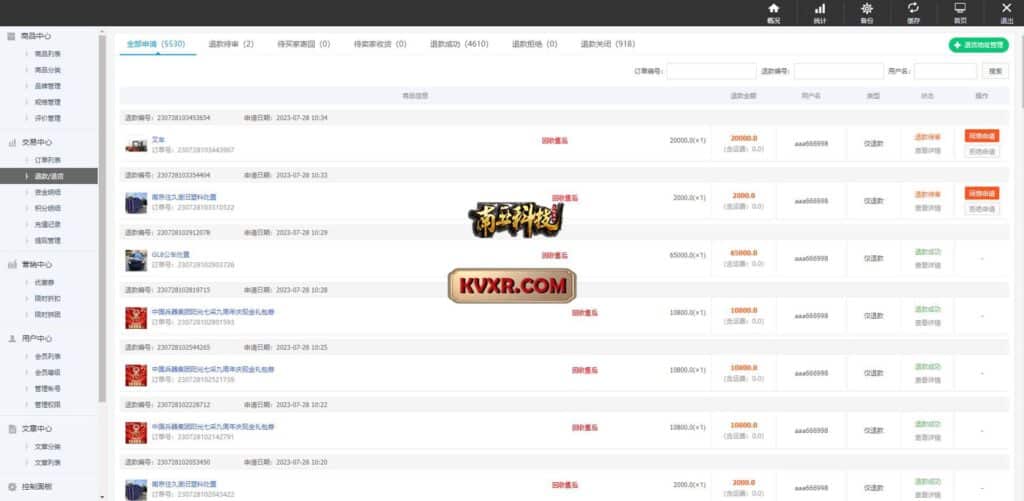Screen dimensions: 1024x501
Task: Click product thumbnail in the 10:20 refund row
Action: (136, 490)
